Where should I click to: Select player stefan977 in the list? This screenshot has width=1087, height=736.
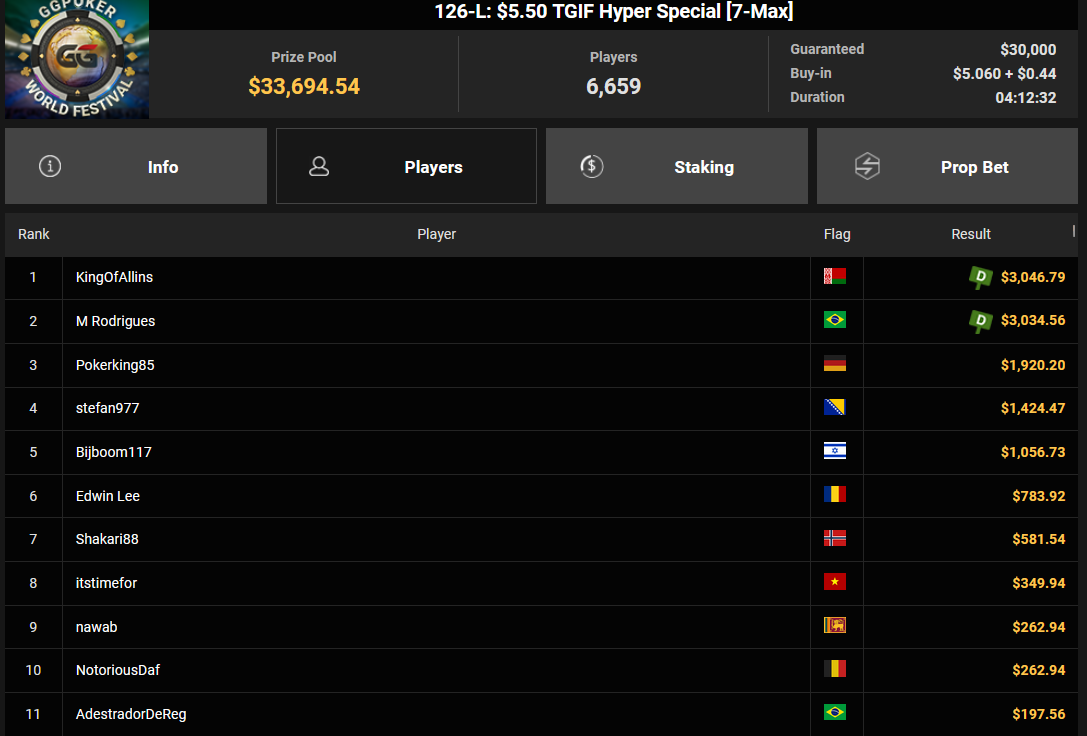(107, 408)
